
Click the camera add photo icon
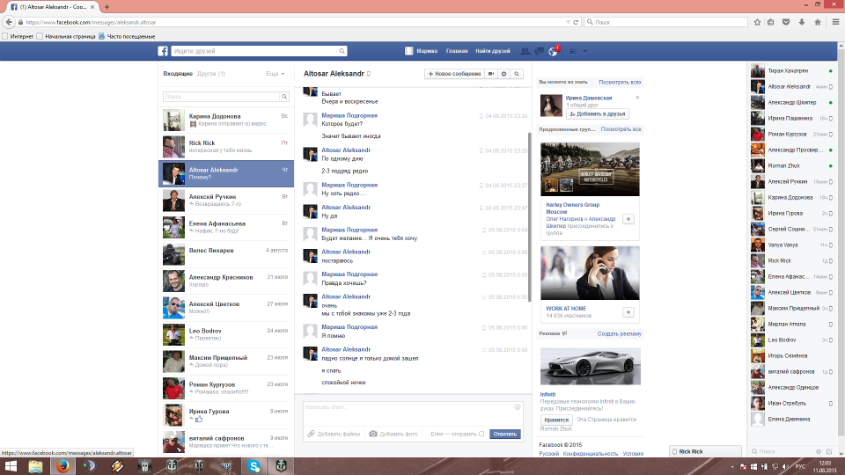click(373, 433)
